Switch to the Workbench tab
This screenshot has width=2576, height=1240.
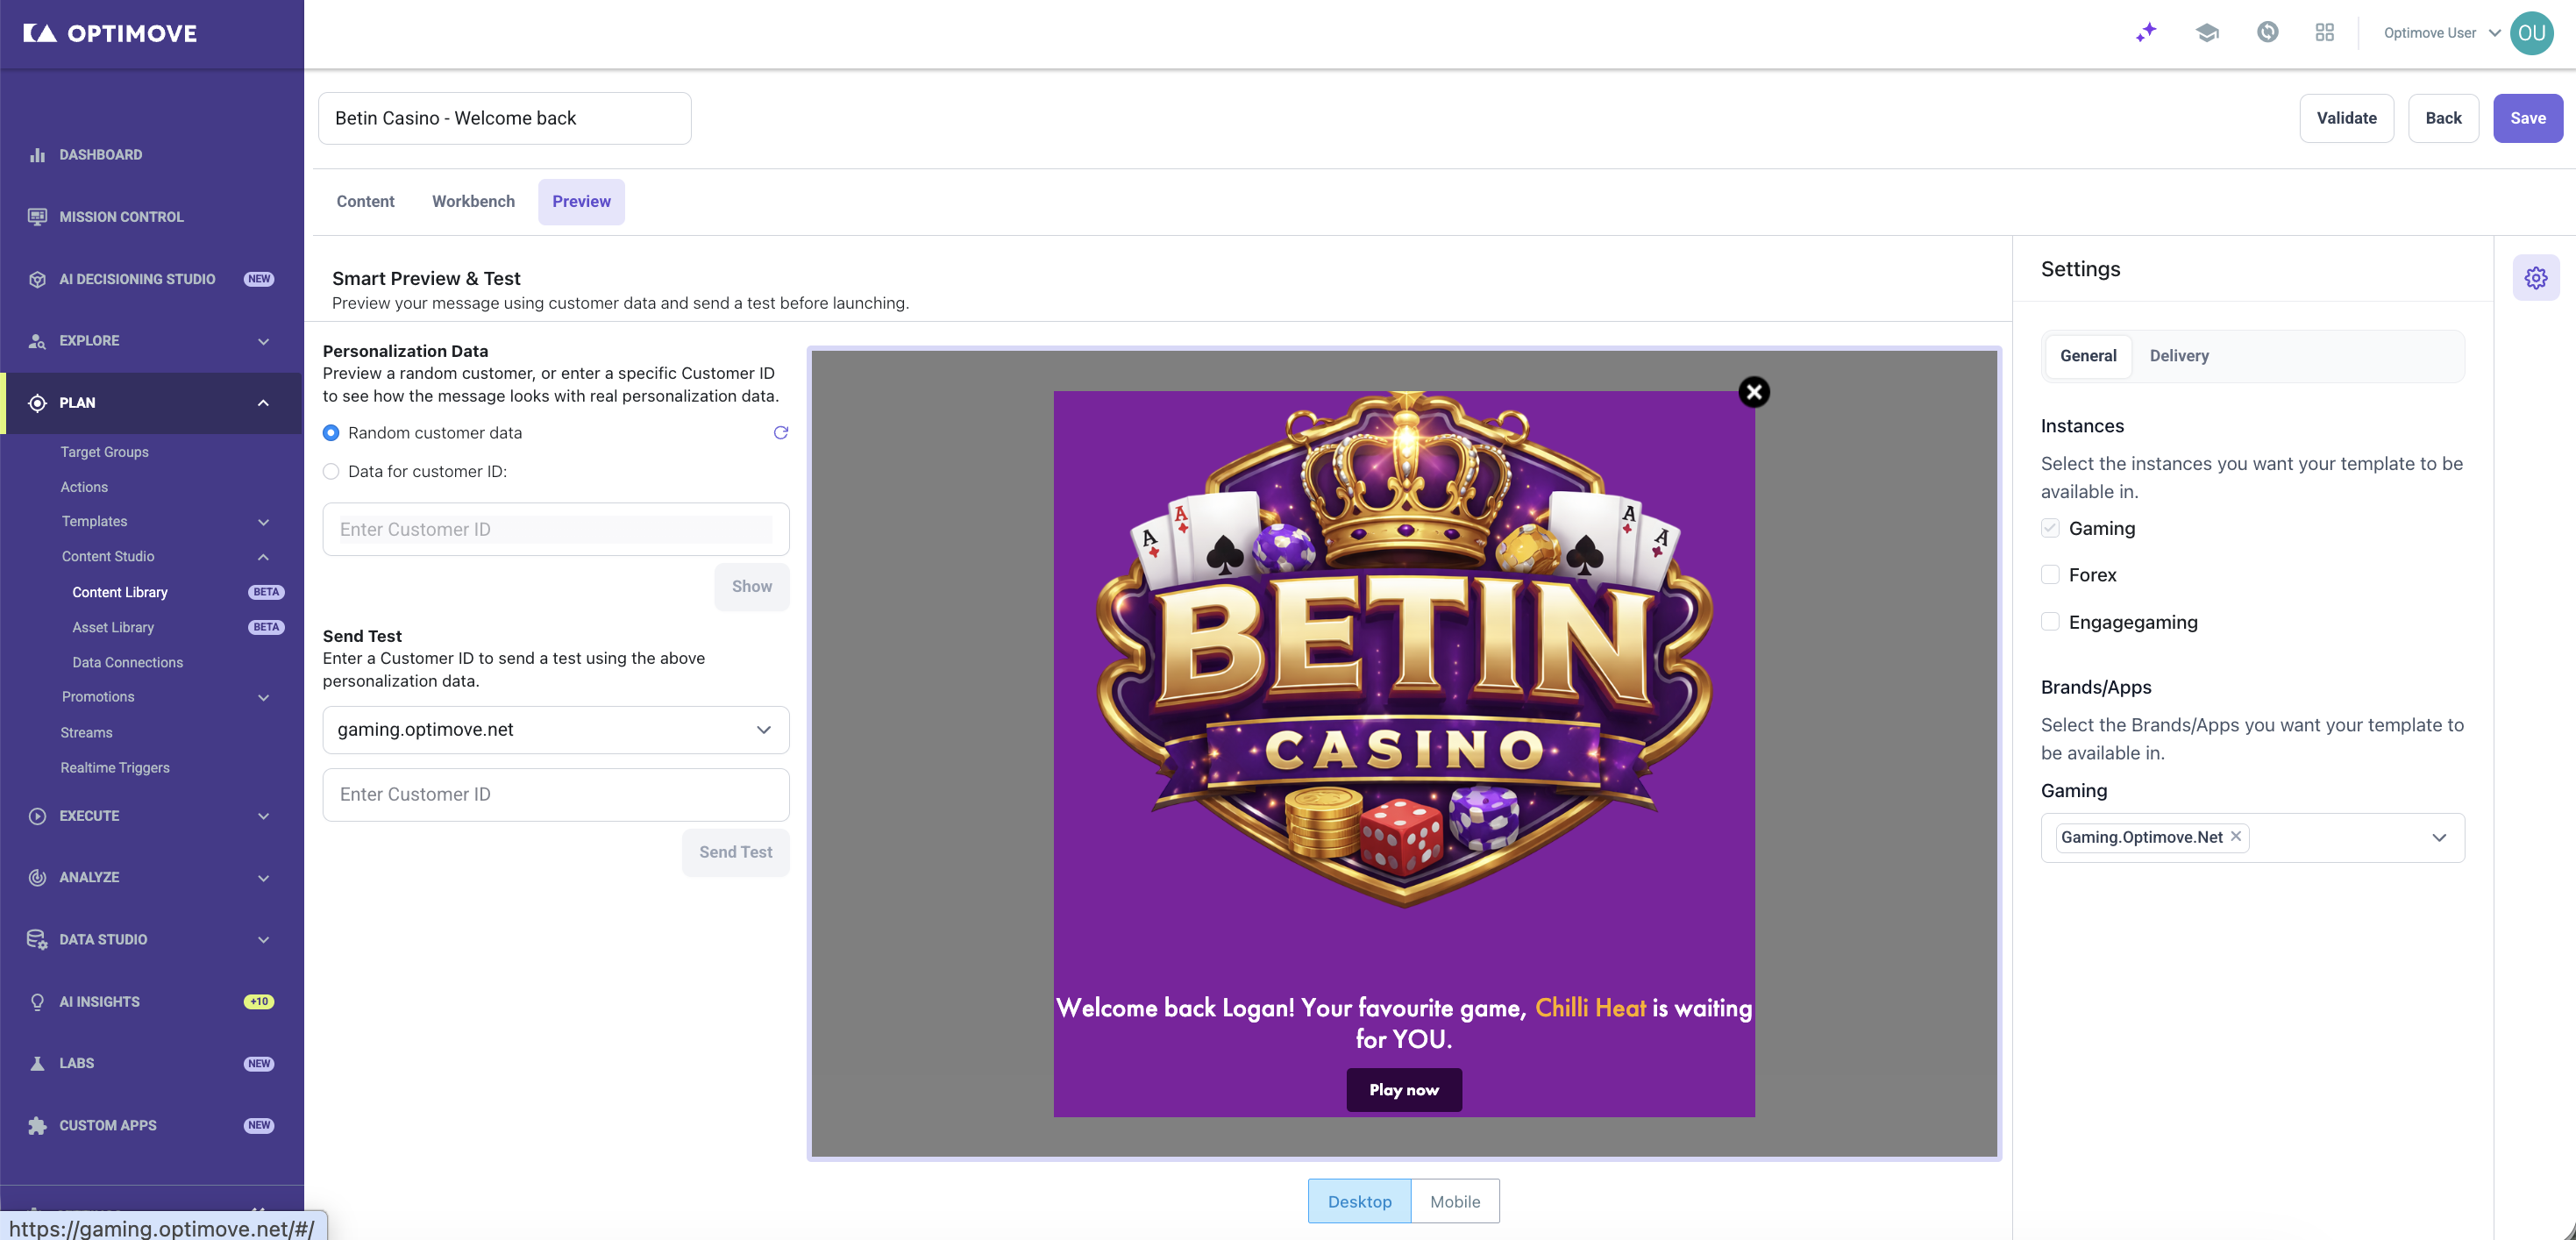coord(473,201)
